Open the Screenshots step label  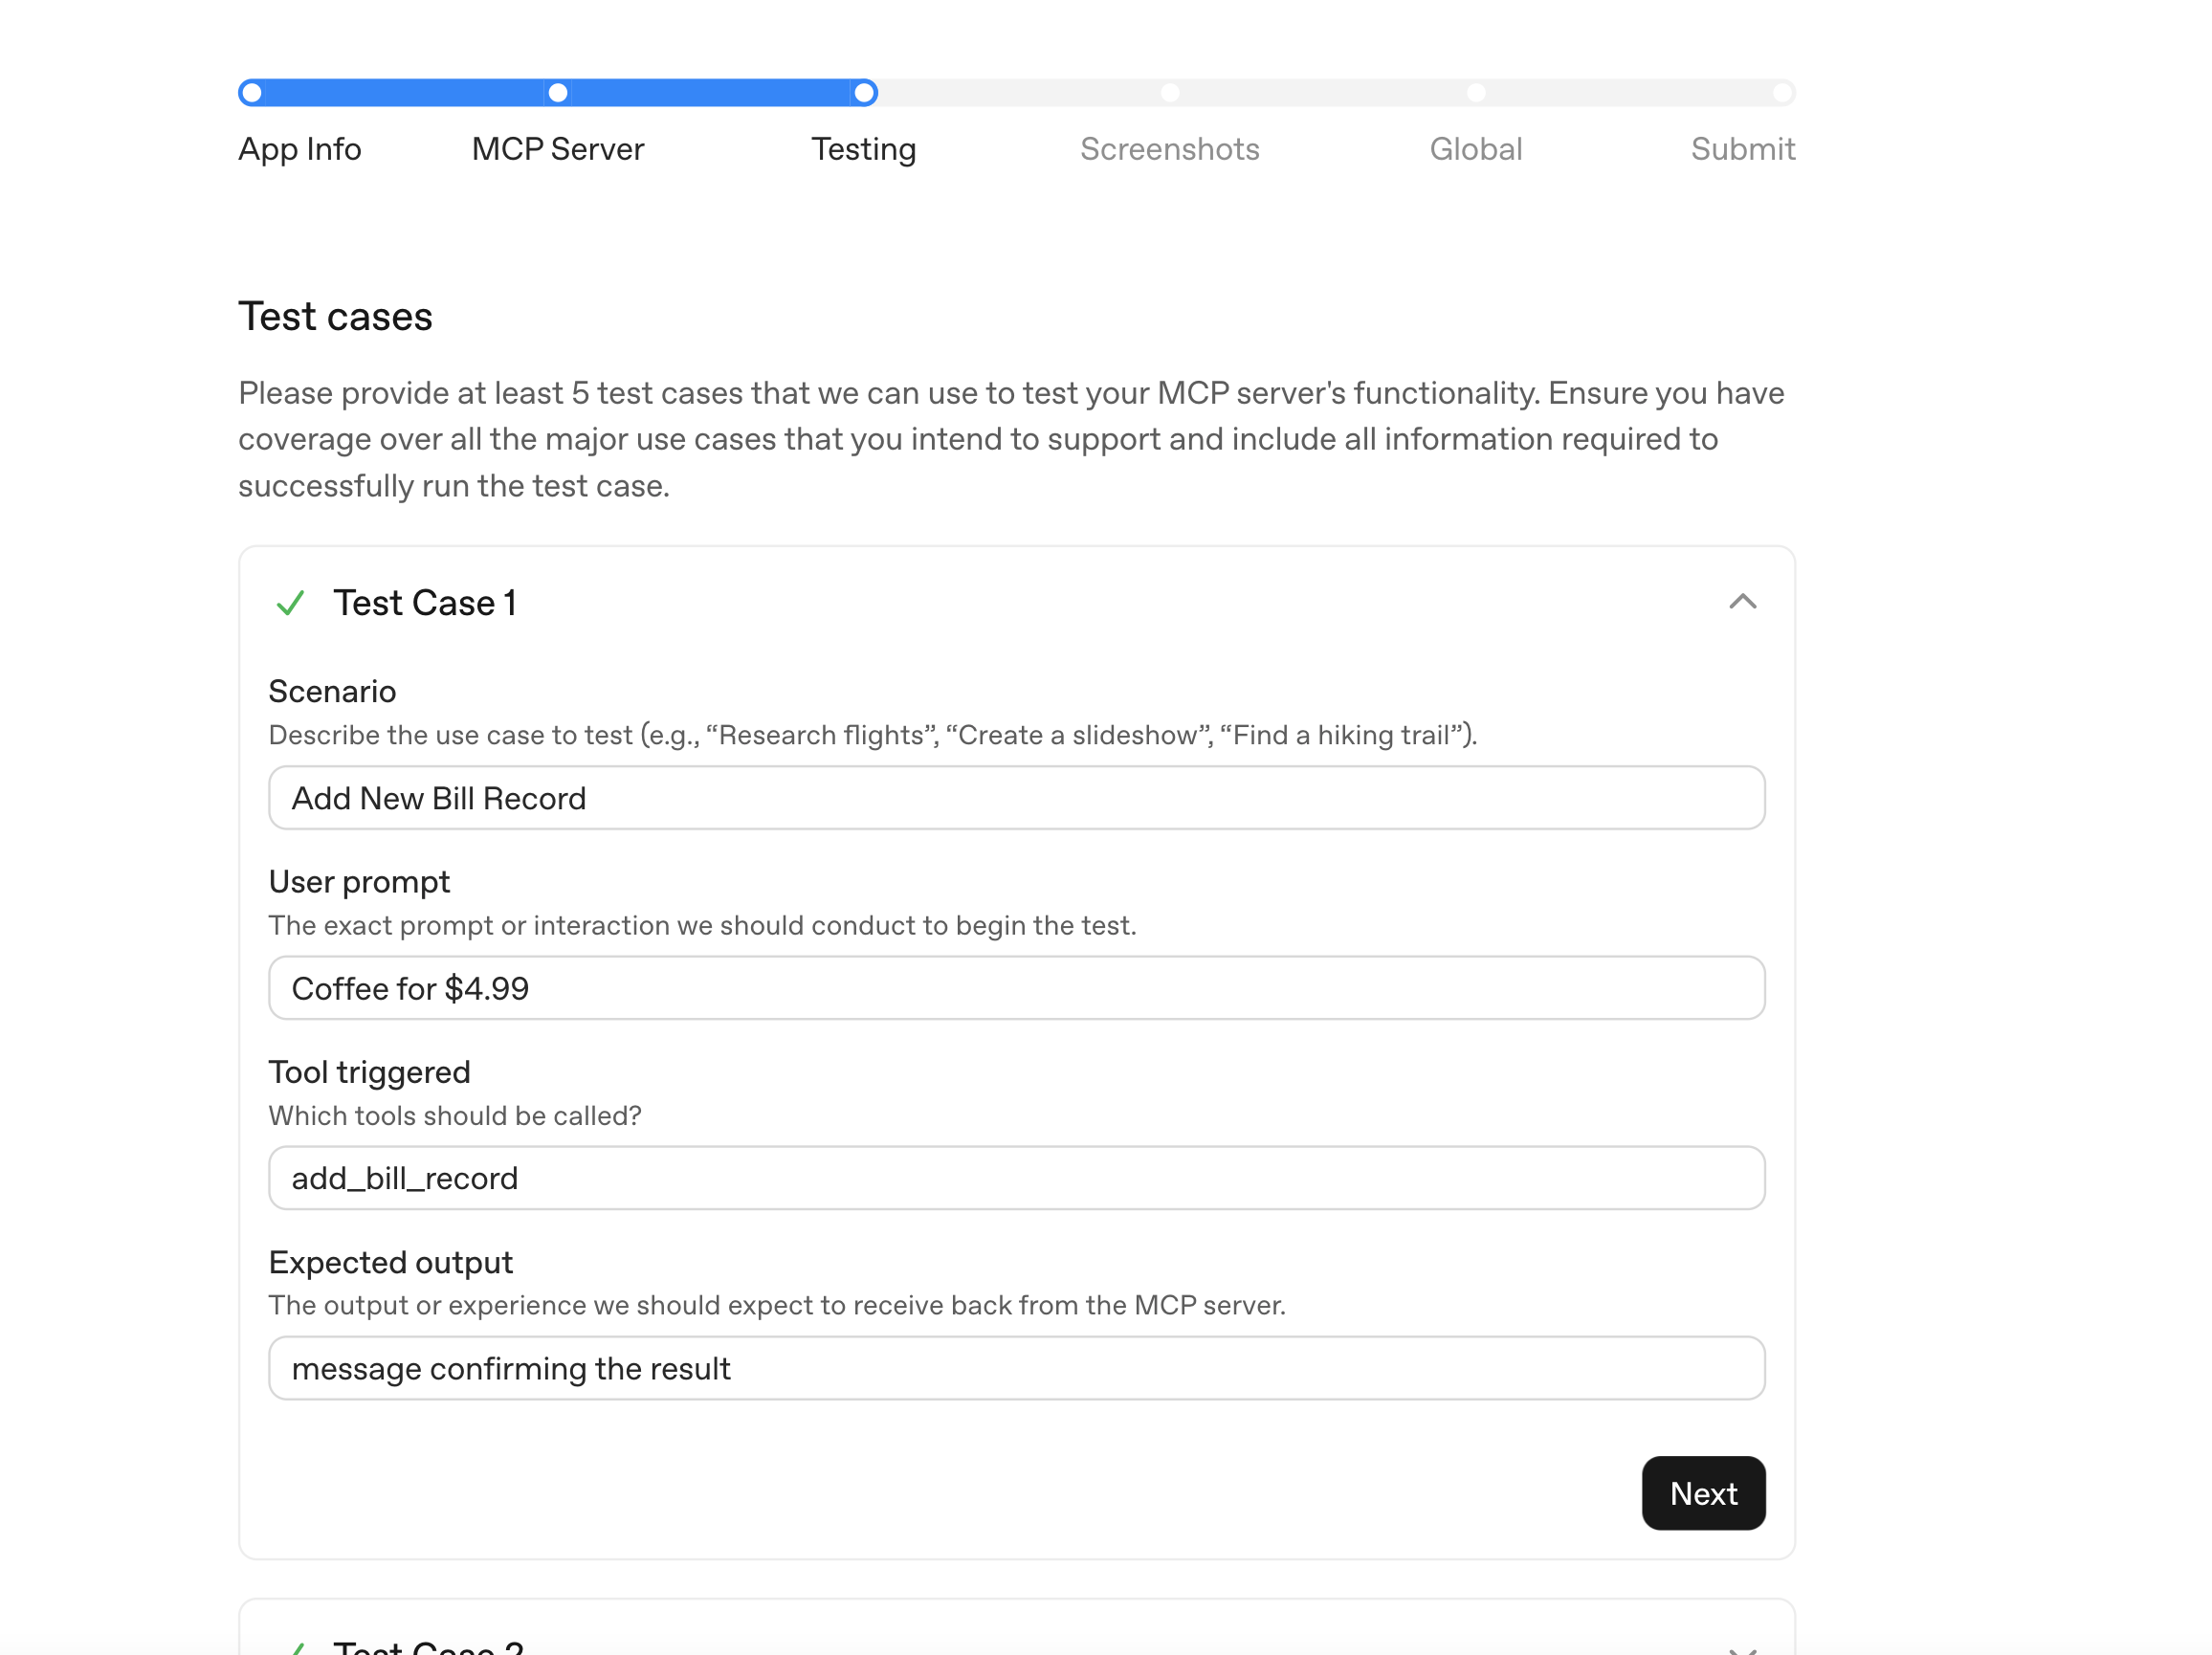pos(1169,149)
